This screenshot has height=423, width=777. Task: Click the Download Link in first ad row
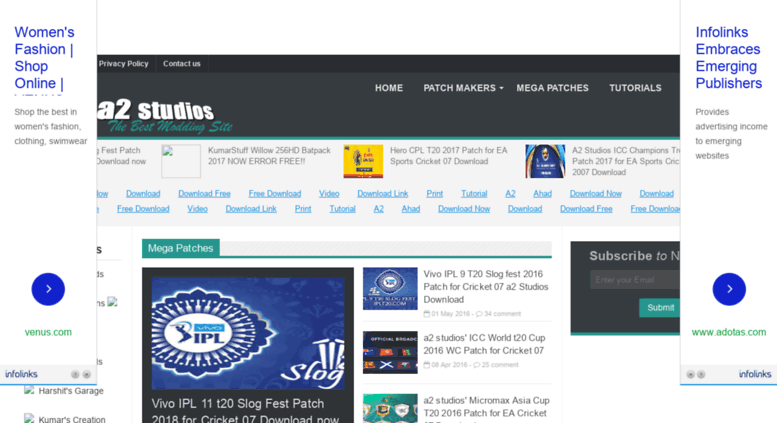(x=383, y=194)
